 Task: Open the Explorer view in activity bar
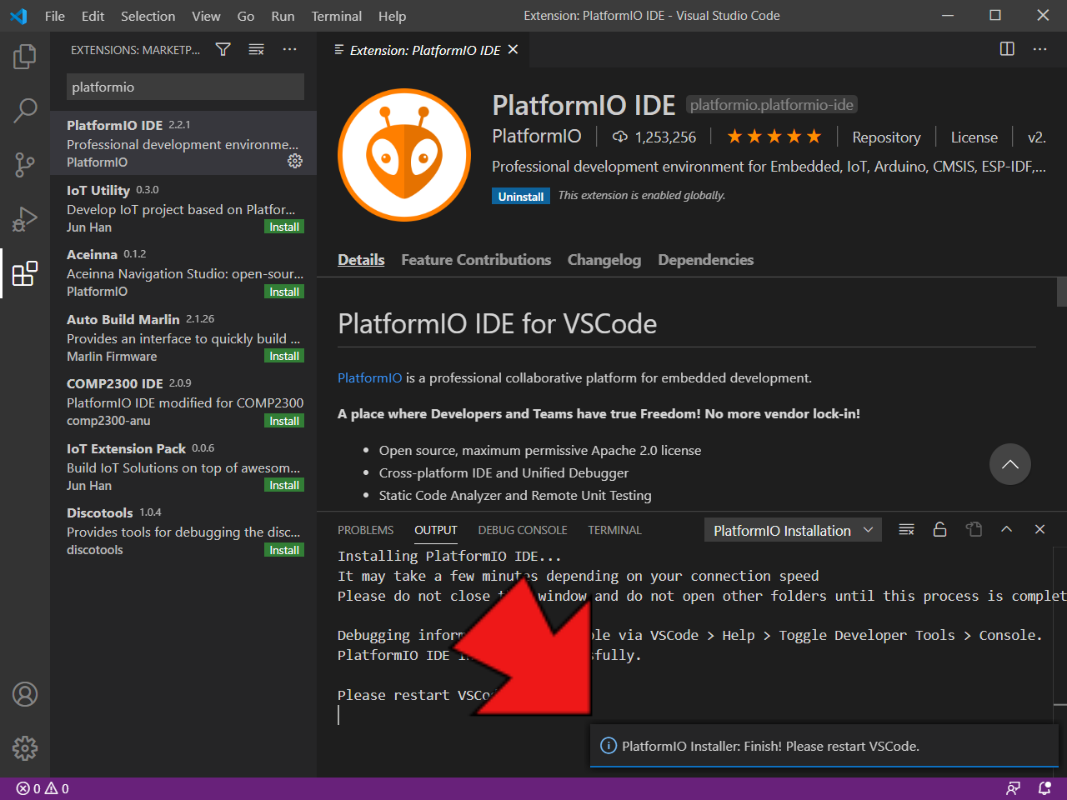25,57
